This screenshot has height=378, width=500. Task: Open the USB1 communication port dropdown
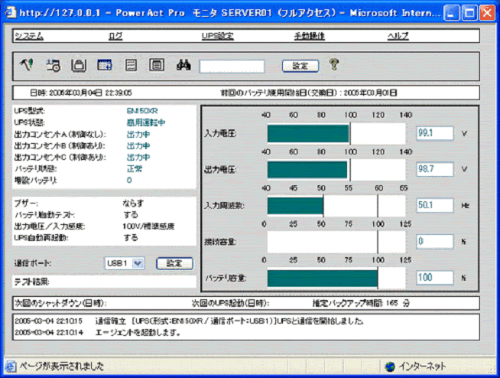[x=125, y=263]
